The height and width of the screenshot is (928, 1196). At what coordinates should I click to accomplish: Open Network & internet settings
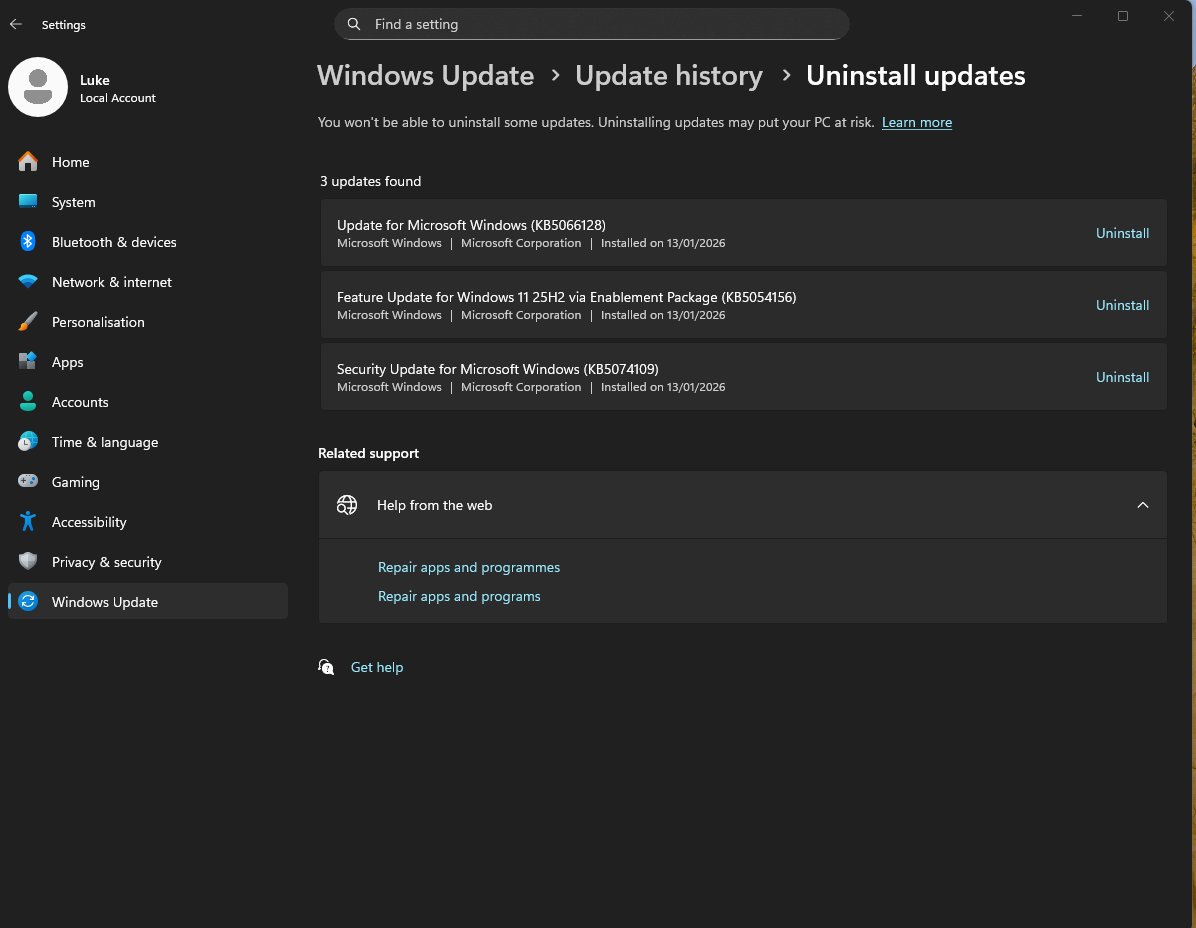click(x=111, y=282)
